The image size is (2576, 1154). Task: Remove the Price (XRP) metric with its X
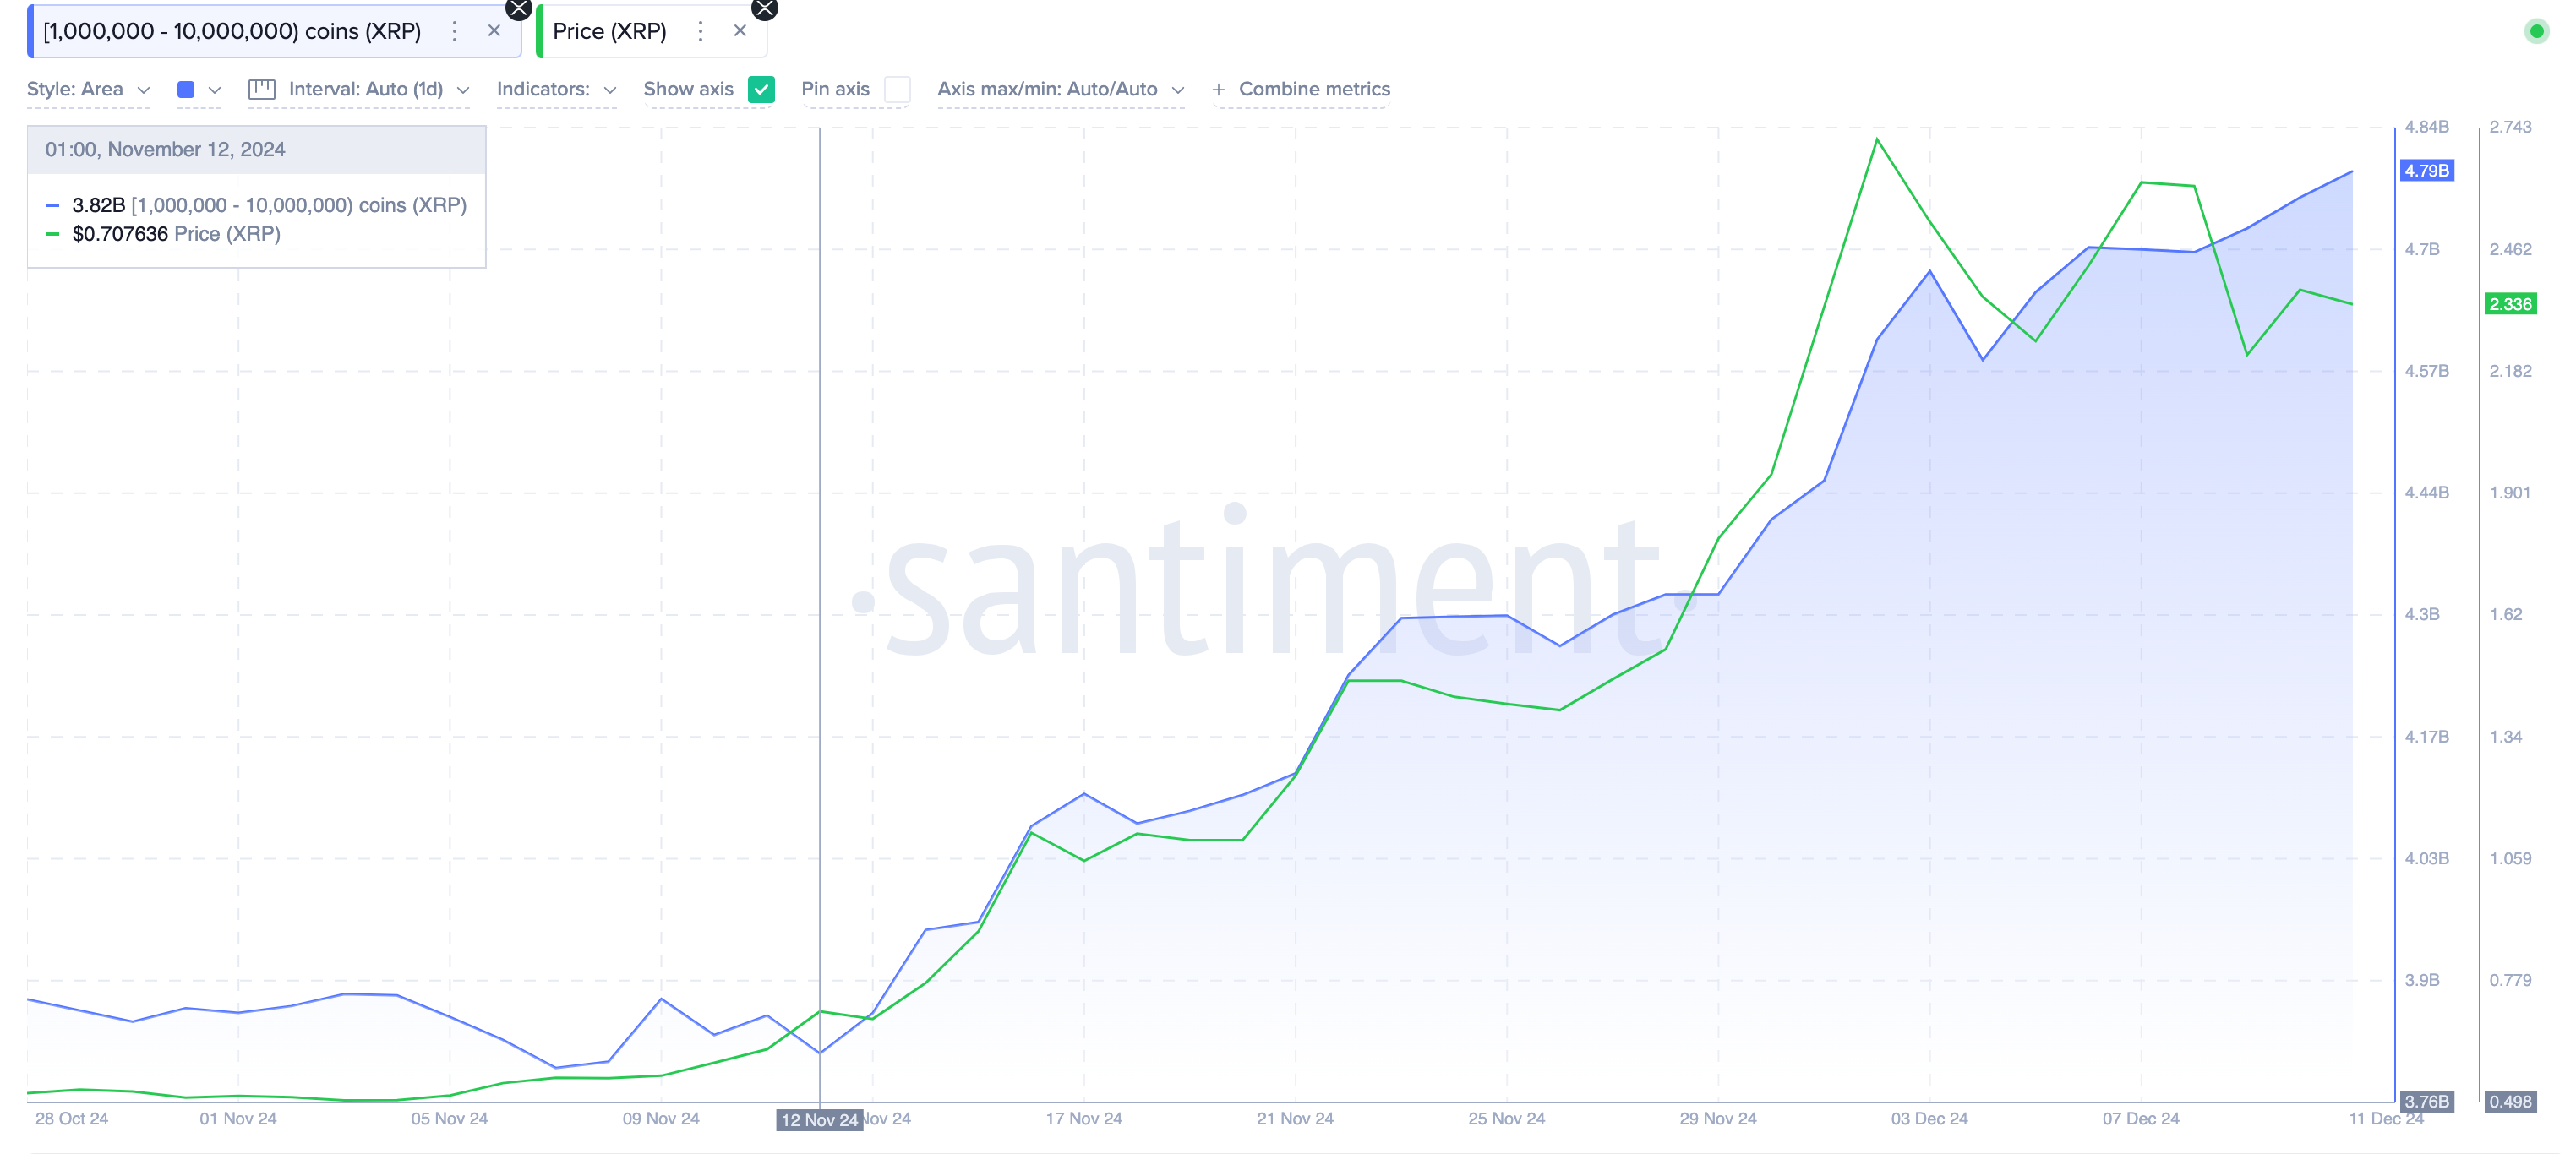[x=740, y=31]
